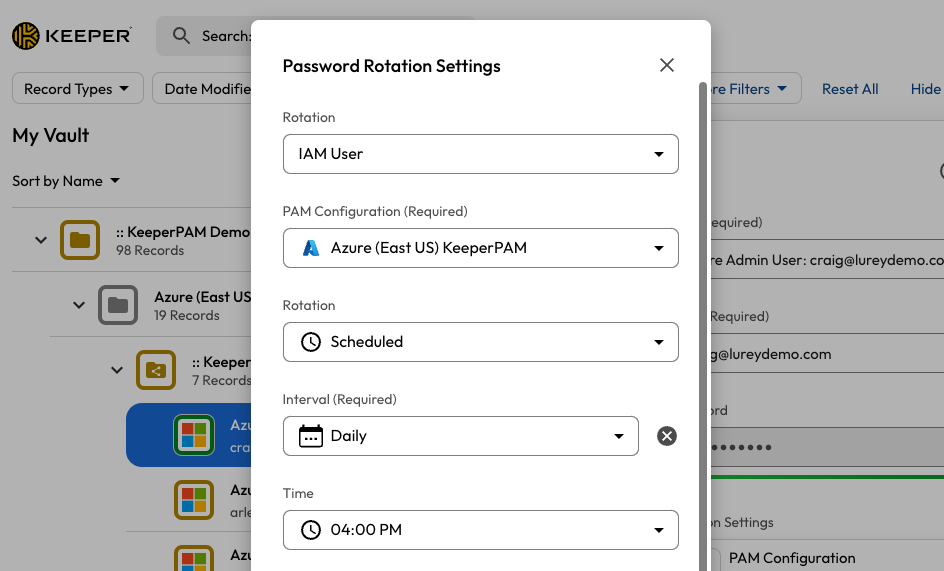Open the 04:00 PM time dropdown
The image size is (944, 571).
(480, 530)
